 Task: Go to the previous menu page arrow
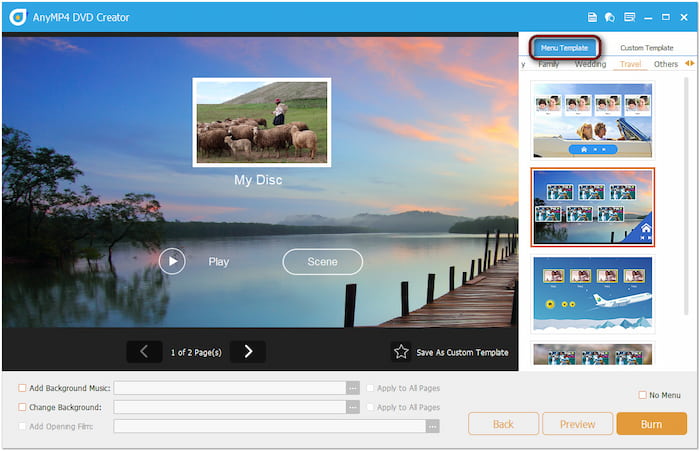tap(144, 351)
